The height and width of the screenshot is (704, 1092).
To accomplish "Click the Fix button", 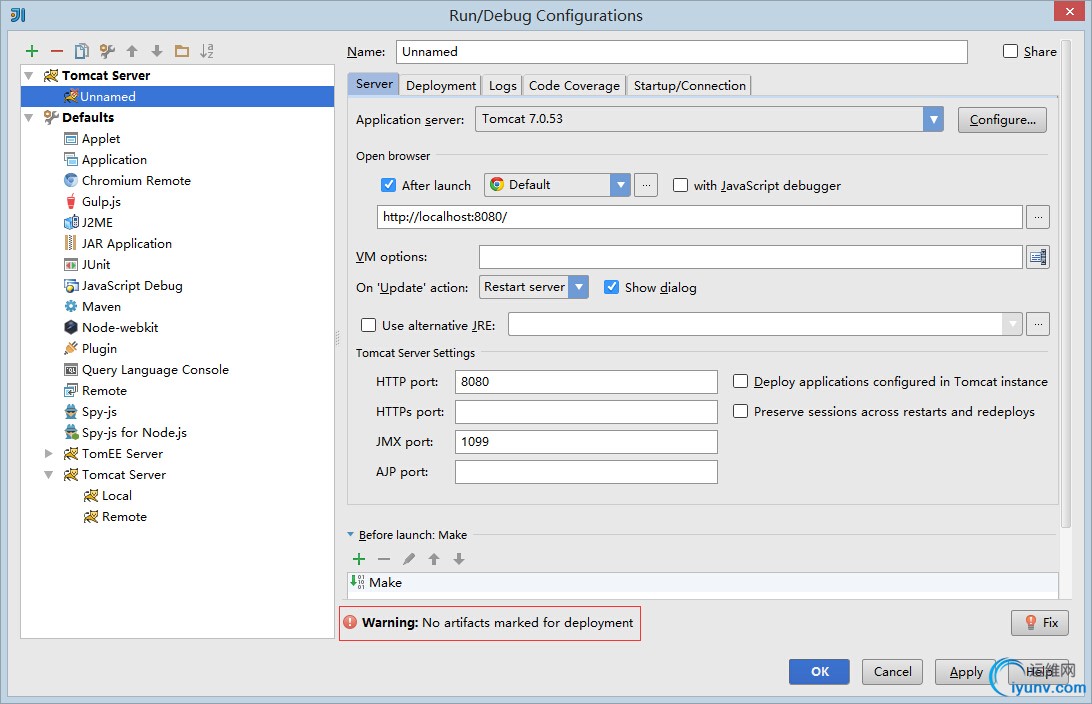I will coord(1040,623).
